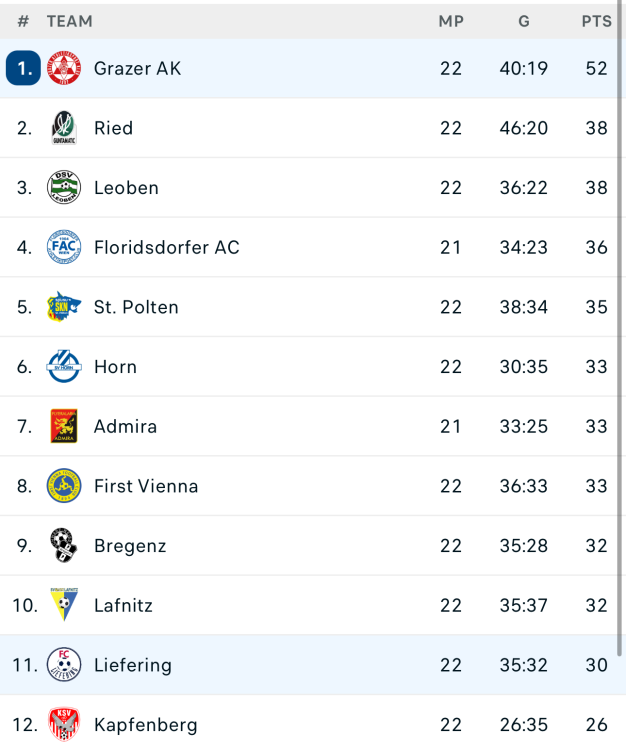This screenshot has height=750, width=626.
Task: Click the Kapfenberg KSV crest
Action: 64,724
